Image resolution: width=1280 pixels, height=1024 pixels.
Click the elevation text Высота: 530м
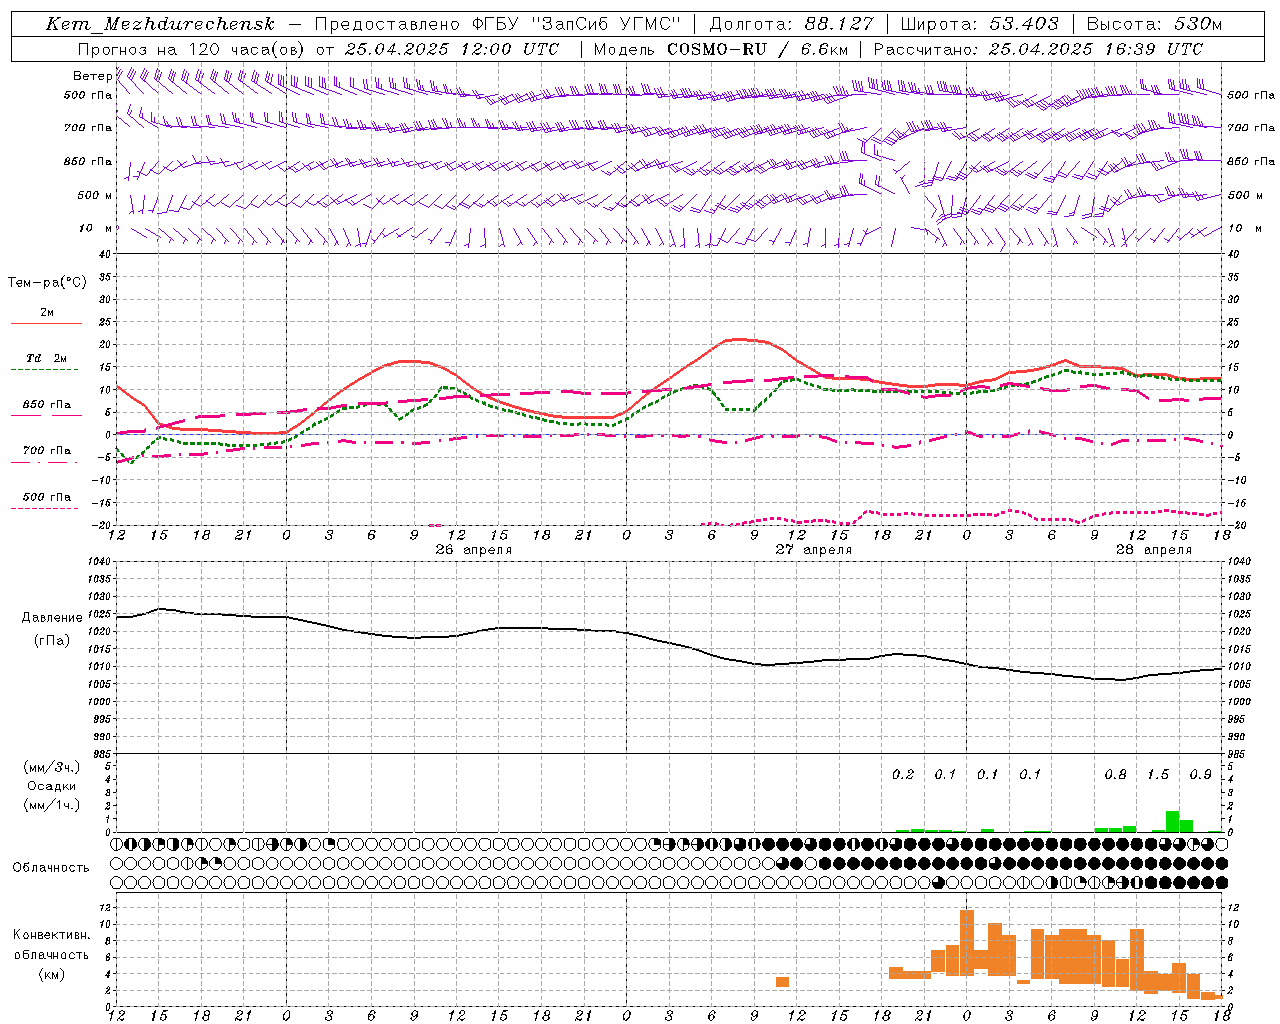1154,24
